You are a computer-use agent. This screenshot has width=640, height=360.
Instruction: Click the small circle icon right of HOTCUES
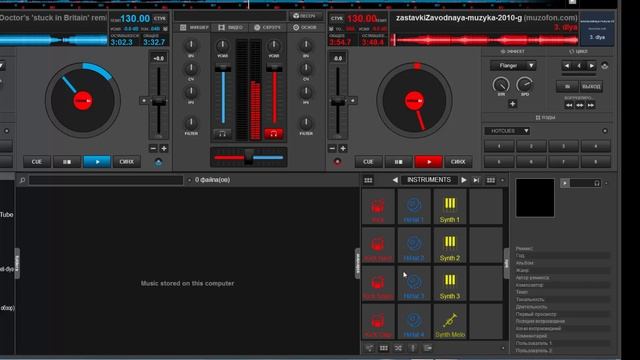coord(605,131)
